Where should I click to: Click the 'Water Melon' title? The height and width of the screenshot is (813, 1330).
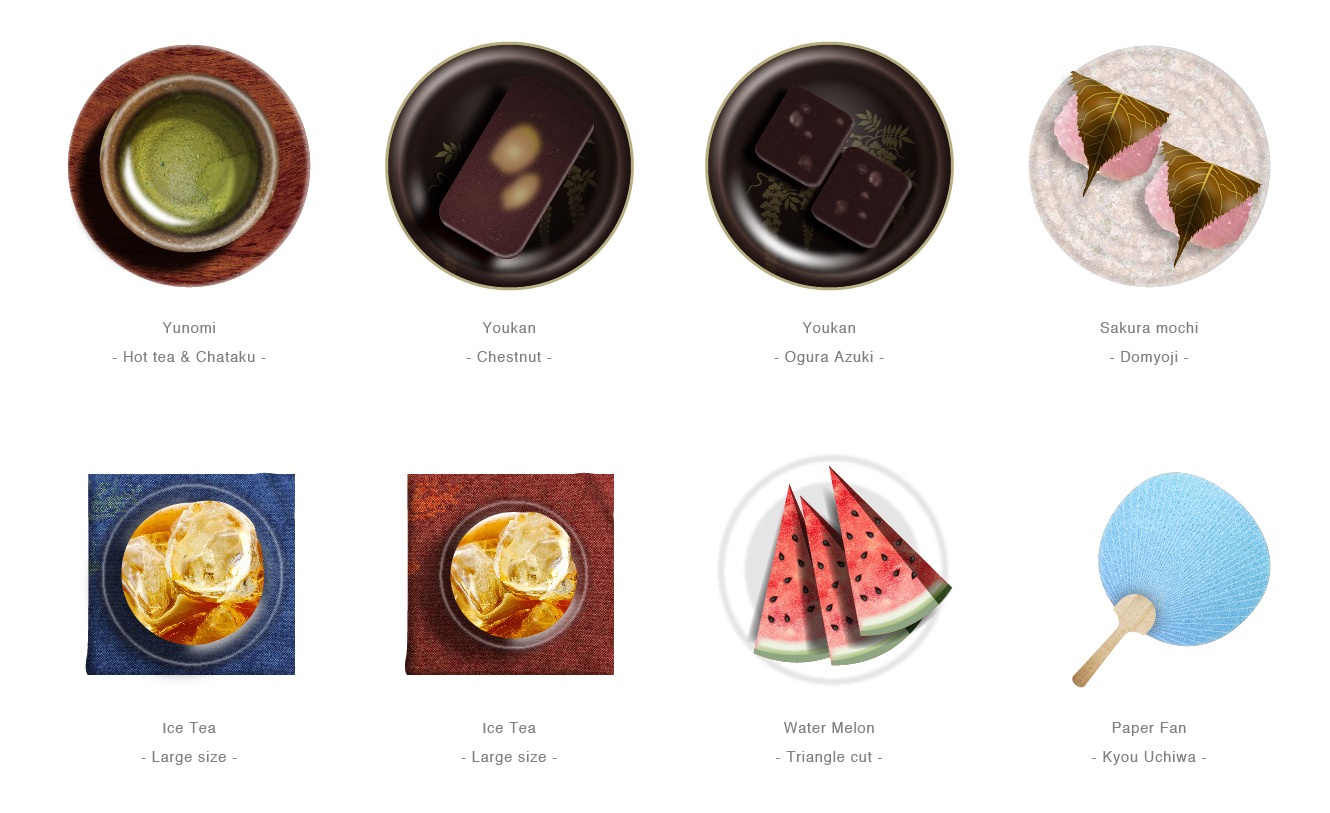pos(829,728)
